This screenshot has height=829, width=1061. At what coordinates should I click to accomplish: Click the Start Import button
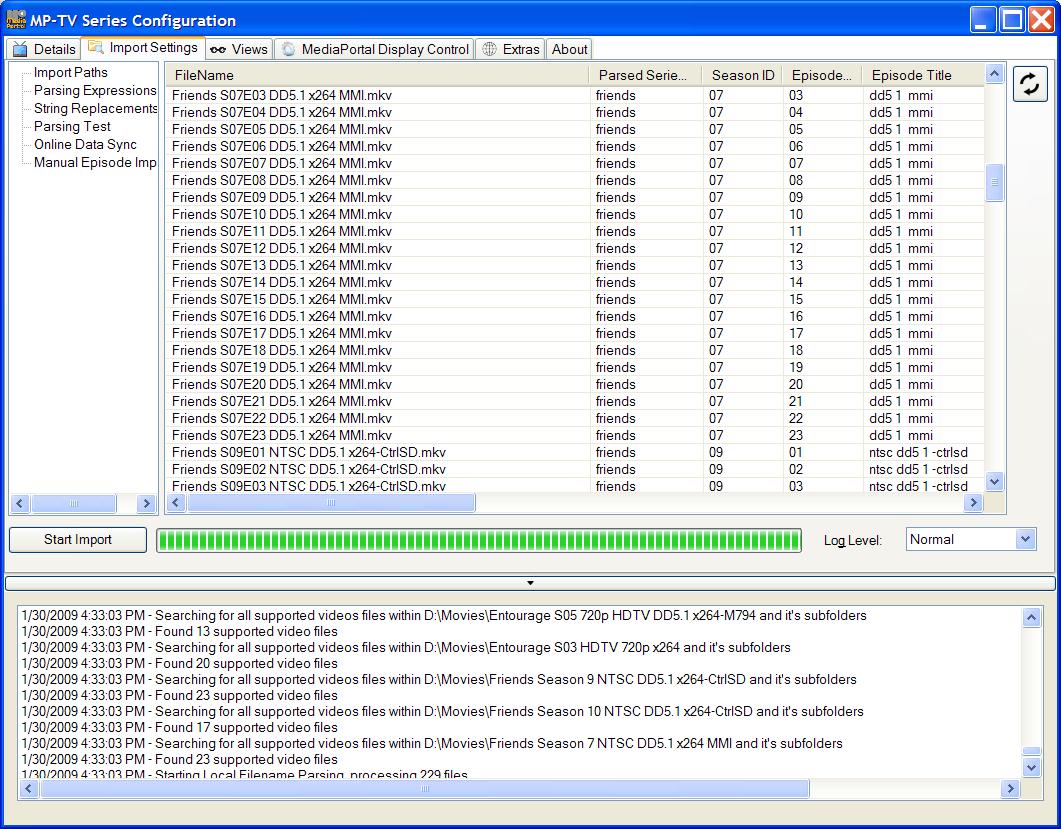click(78, 540)
